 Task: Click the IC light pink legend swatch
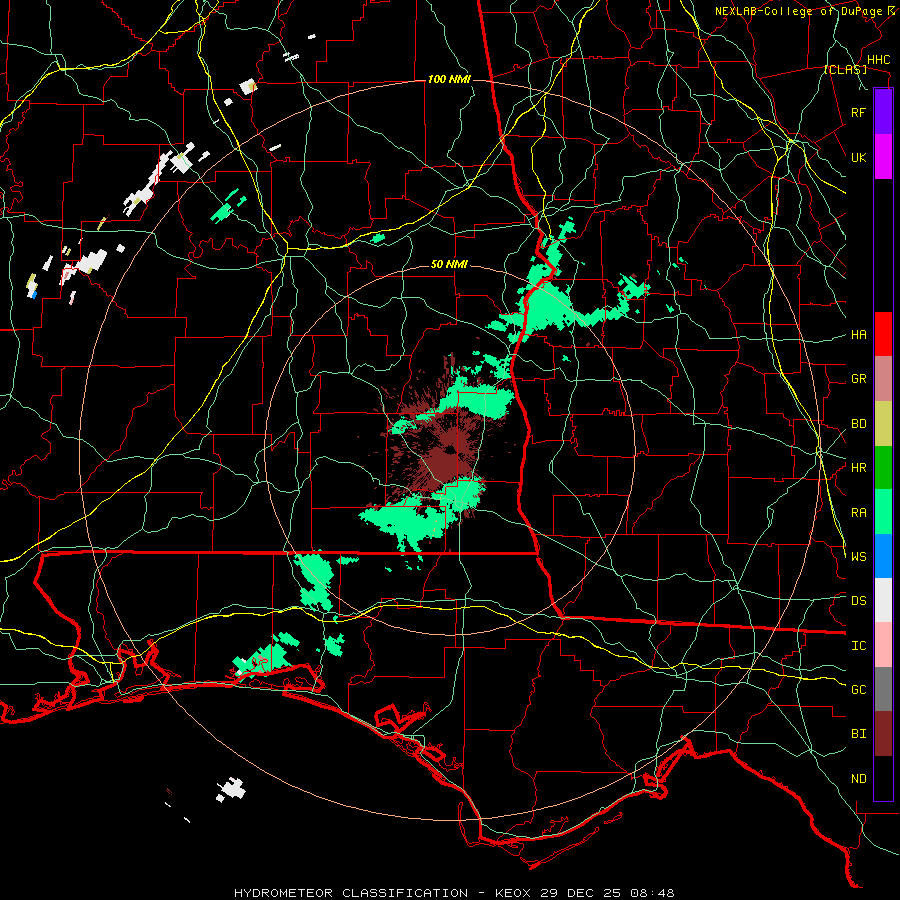click(x=883, y=645)
